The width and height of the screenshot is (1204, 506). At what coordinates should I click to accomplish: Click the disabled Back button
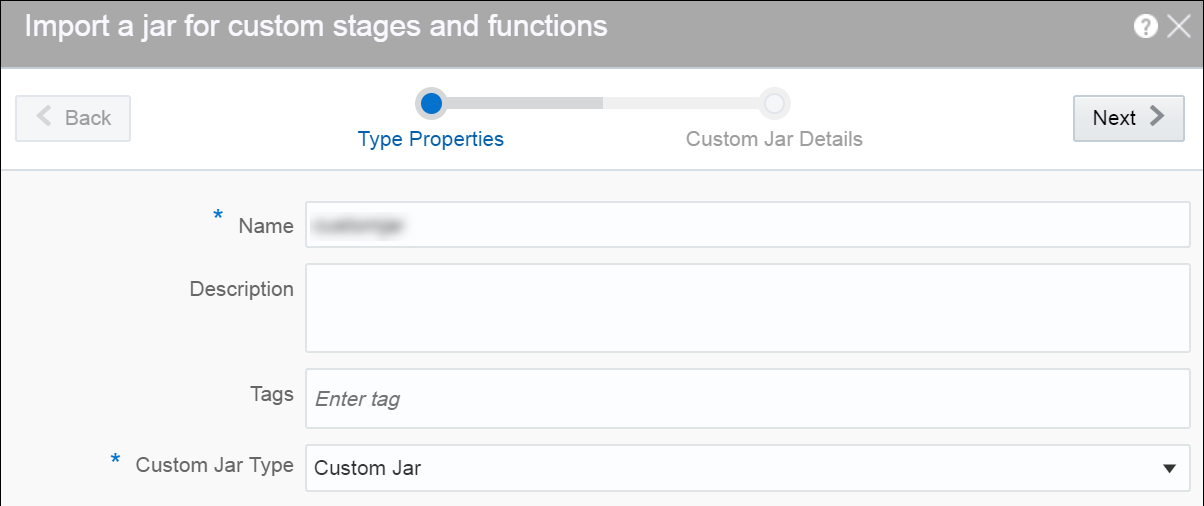click(x=73, y=118)
